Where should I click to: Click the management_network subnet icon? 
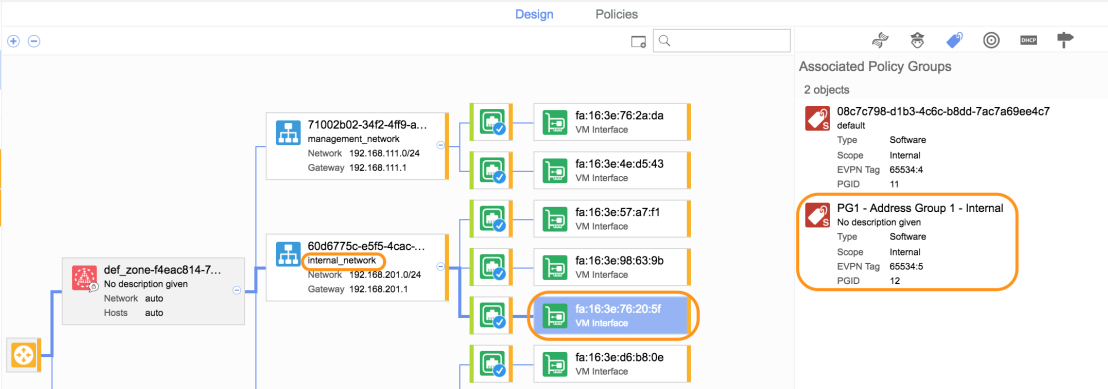288,132
